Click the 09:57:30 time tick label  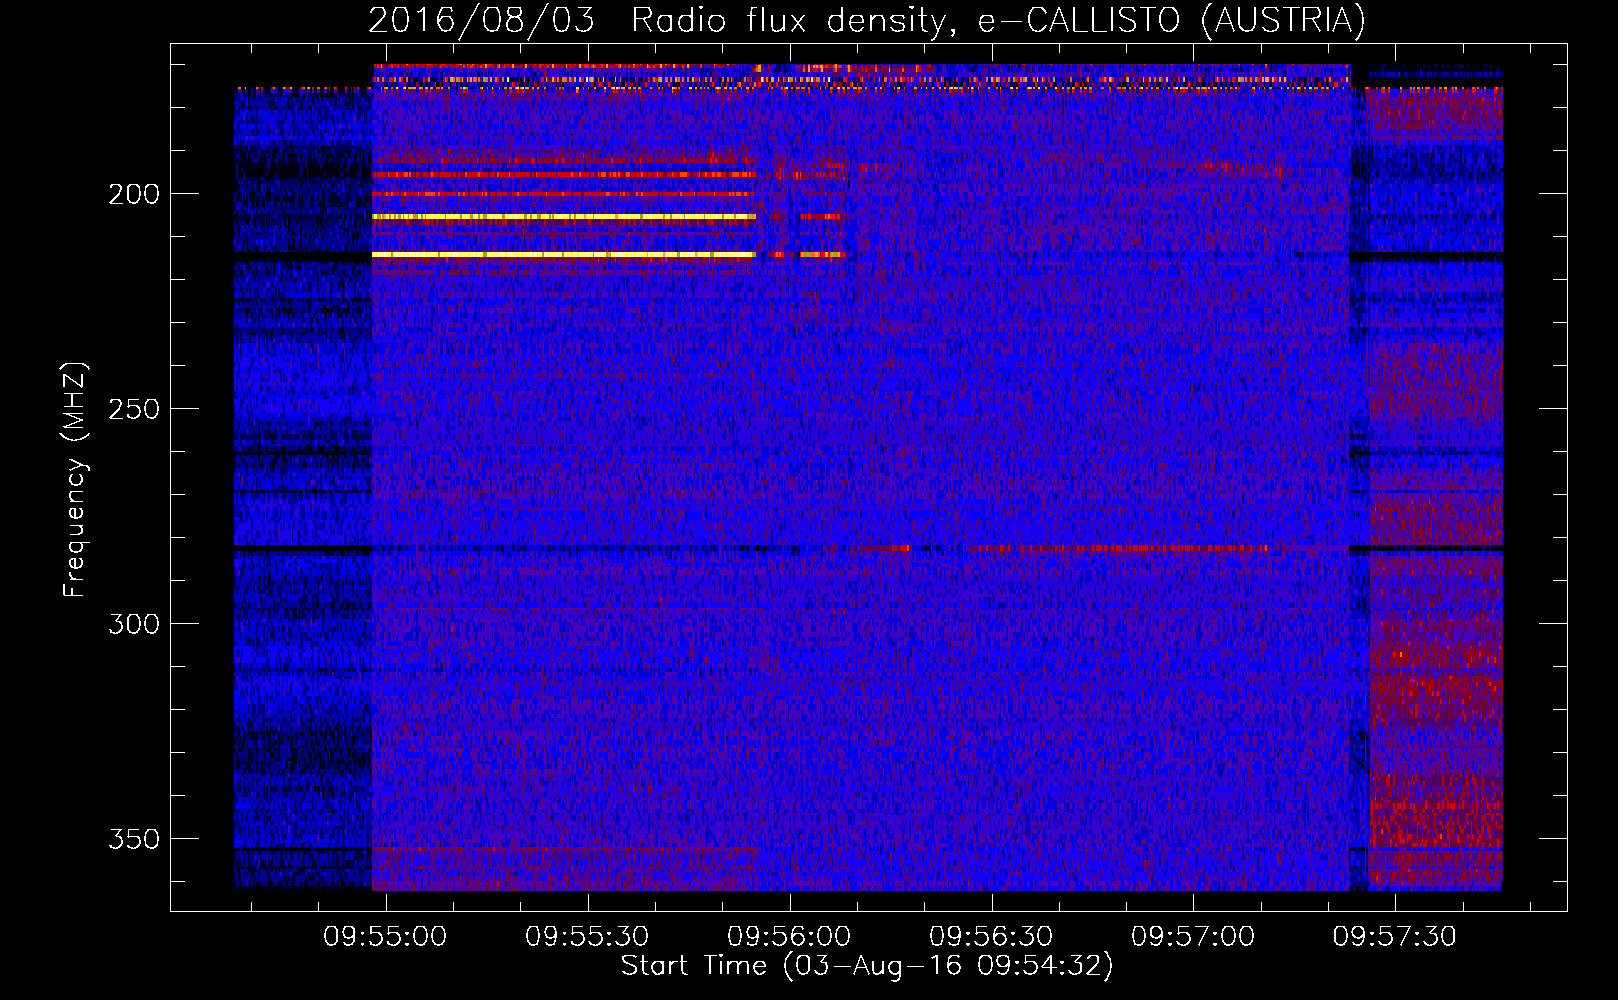pyautogui.click(x=1395, y=937)
